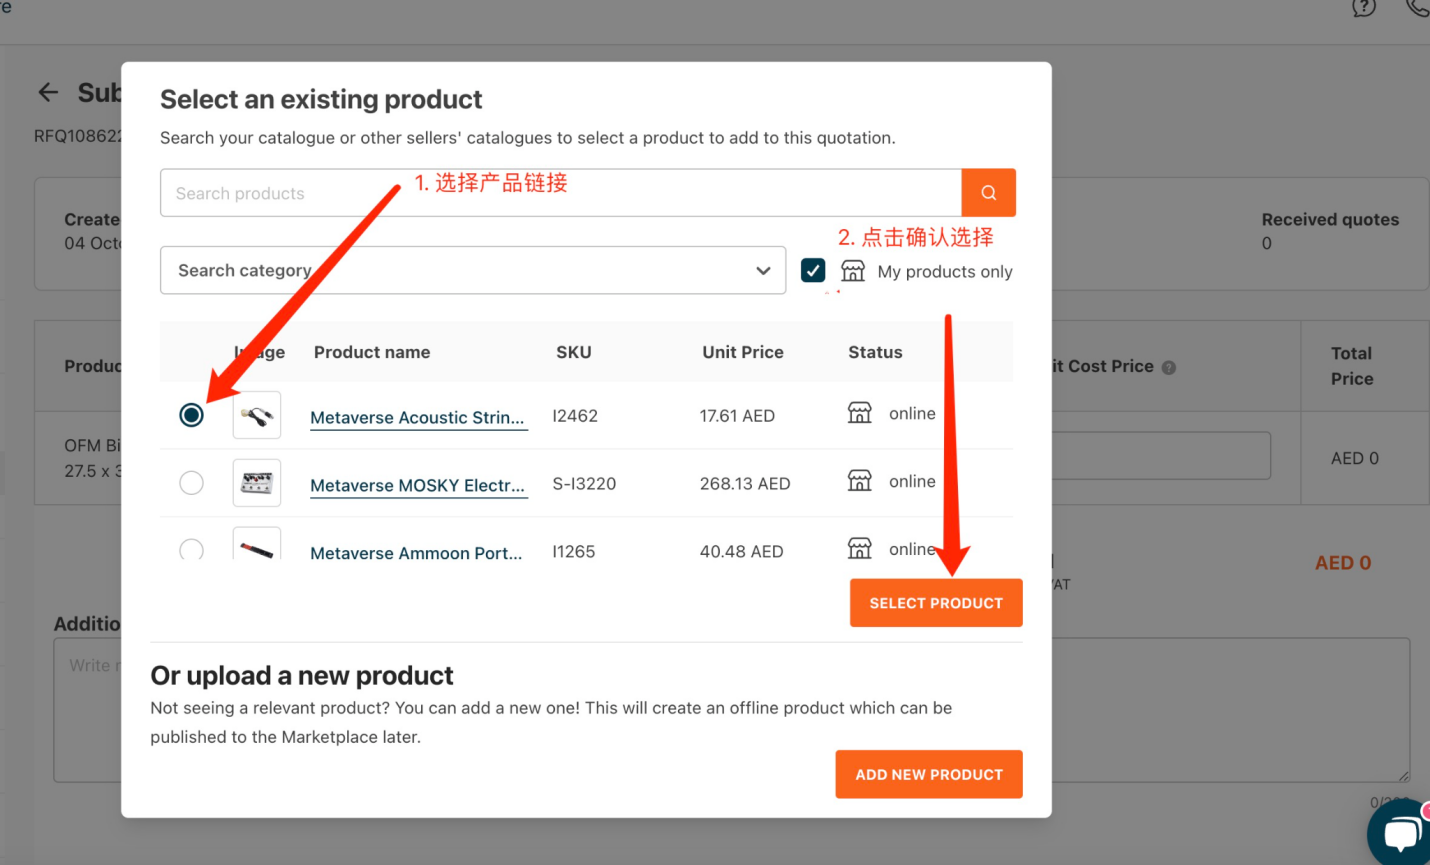Click the help question mark icon
This screenshot has height=865, width=1430.
tap(1363, 8)
